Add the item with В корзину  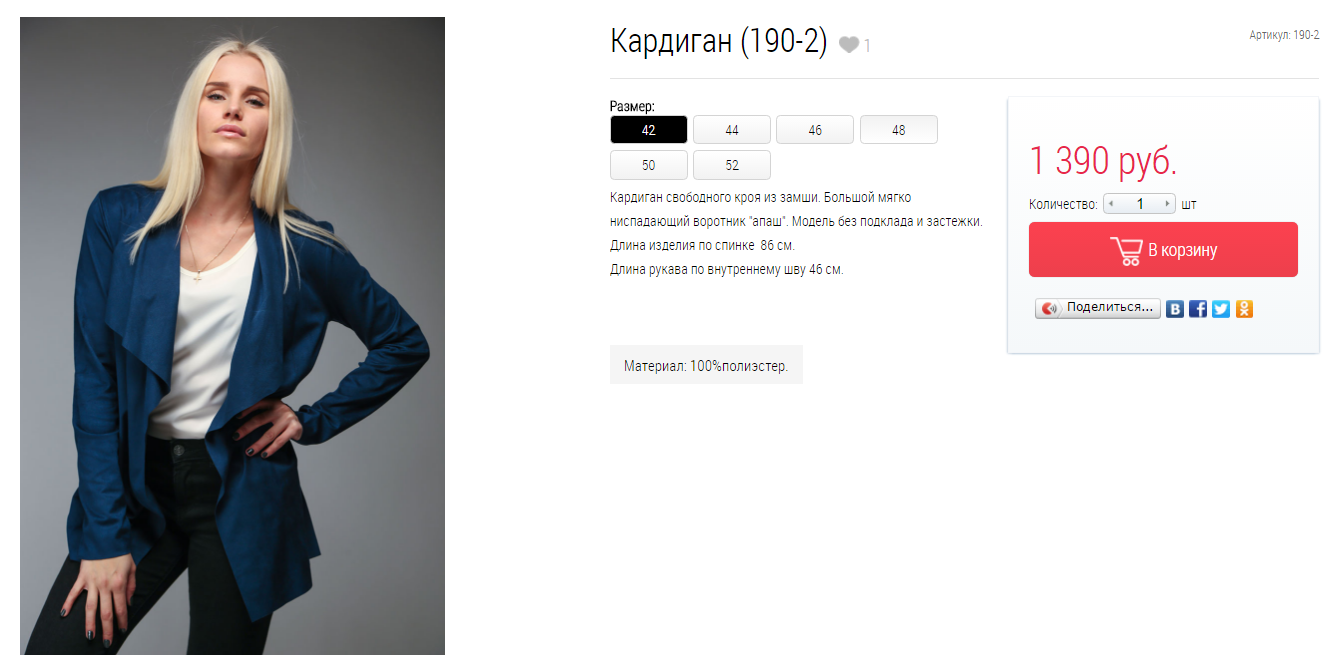[x=1163, y=250]
